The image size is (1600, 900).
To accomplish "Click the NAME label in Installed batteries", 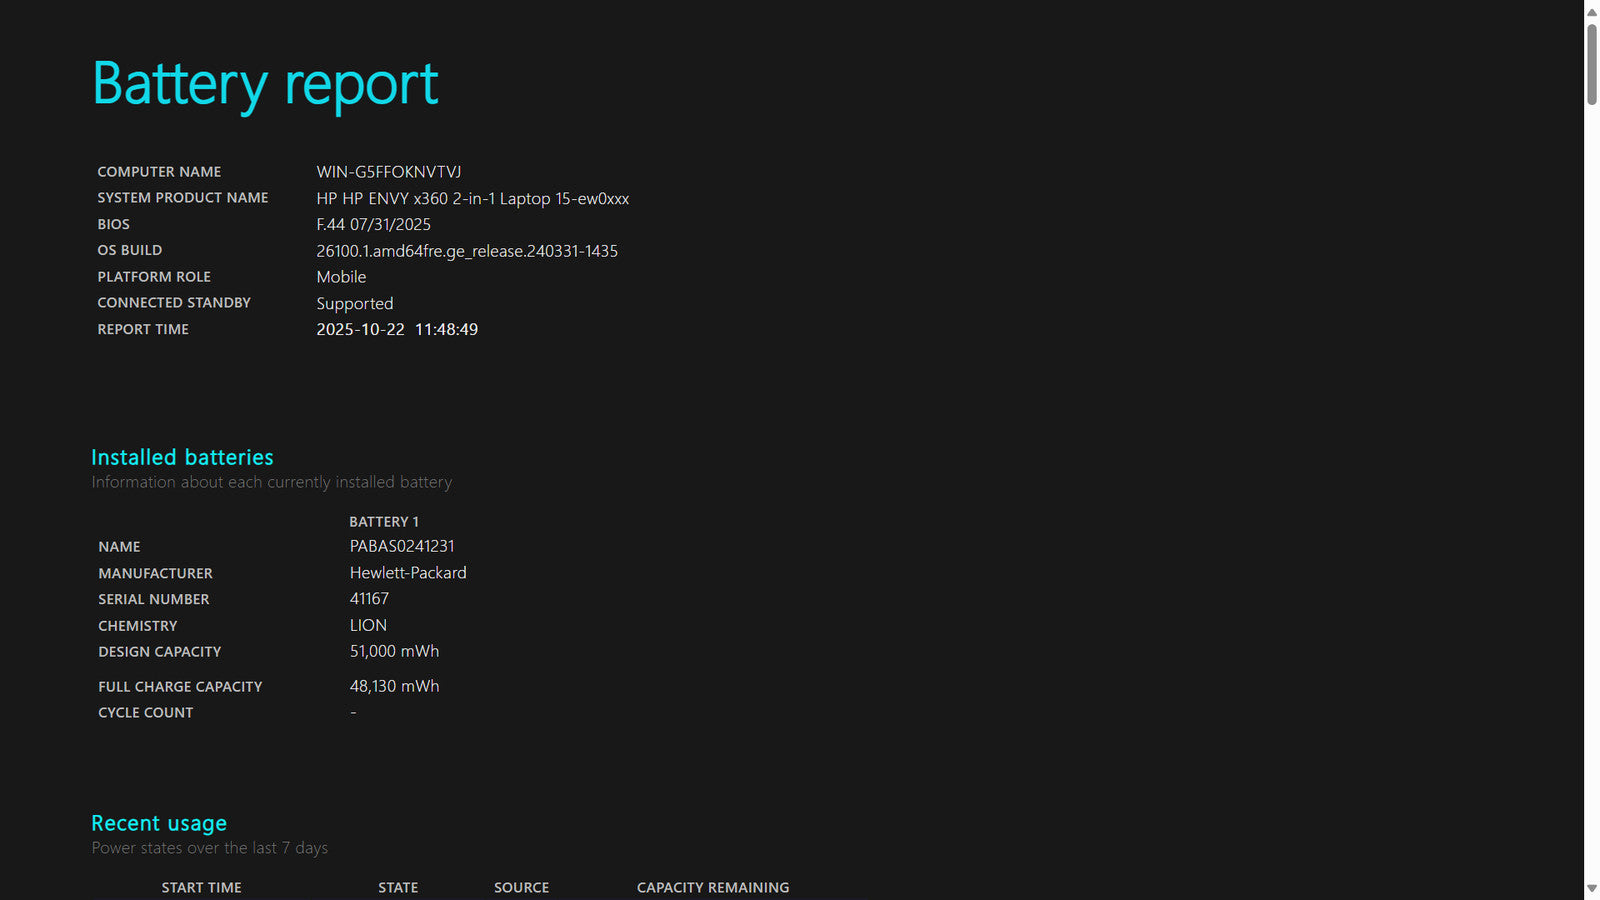I will pos(119,547).
